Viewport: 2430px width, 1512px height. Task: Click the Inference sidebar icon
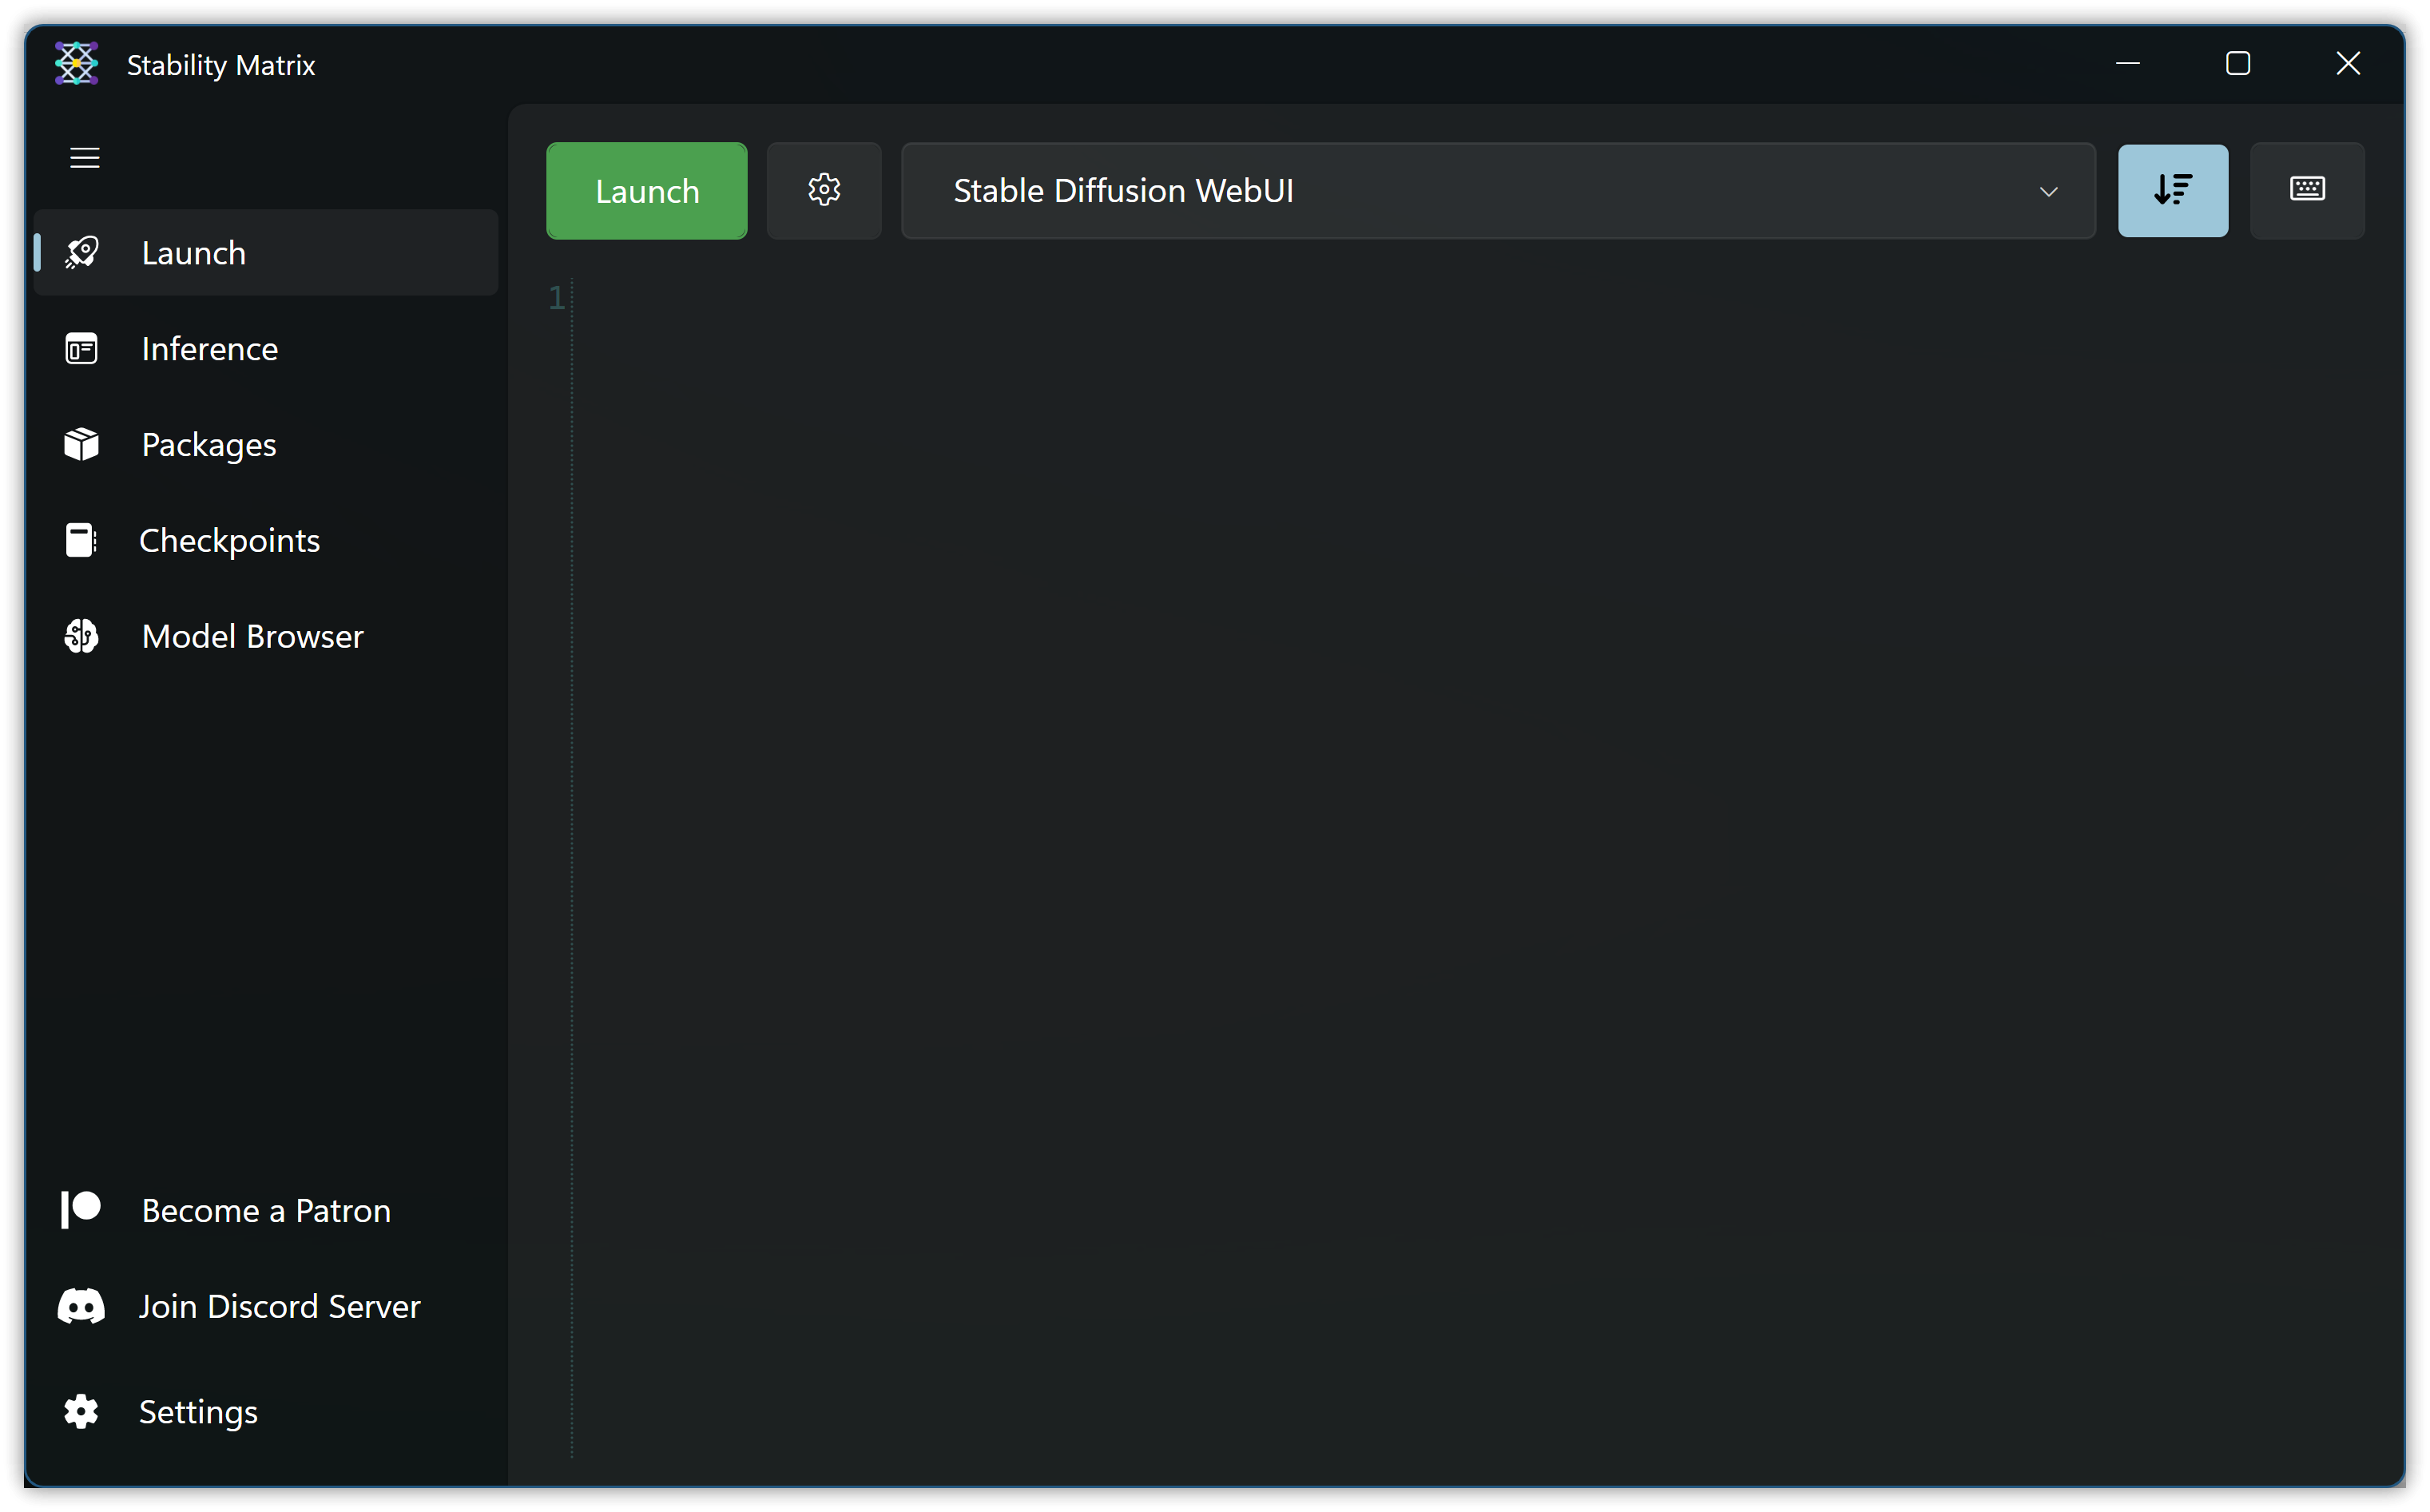tap(82, 349)
